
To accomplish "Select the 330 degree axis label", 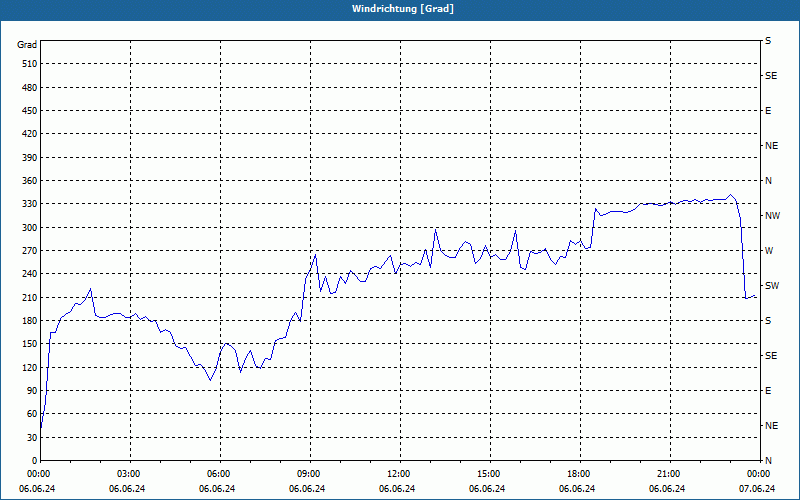I will click(x=30, y=204).
